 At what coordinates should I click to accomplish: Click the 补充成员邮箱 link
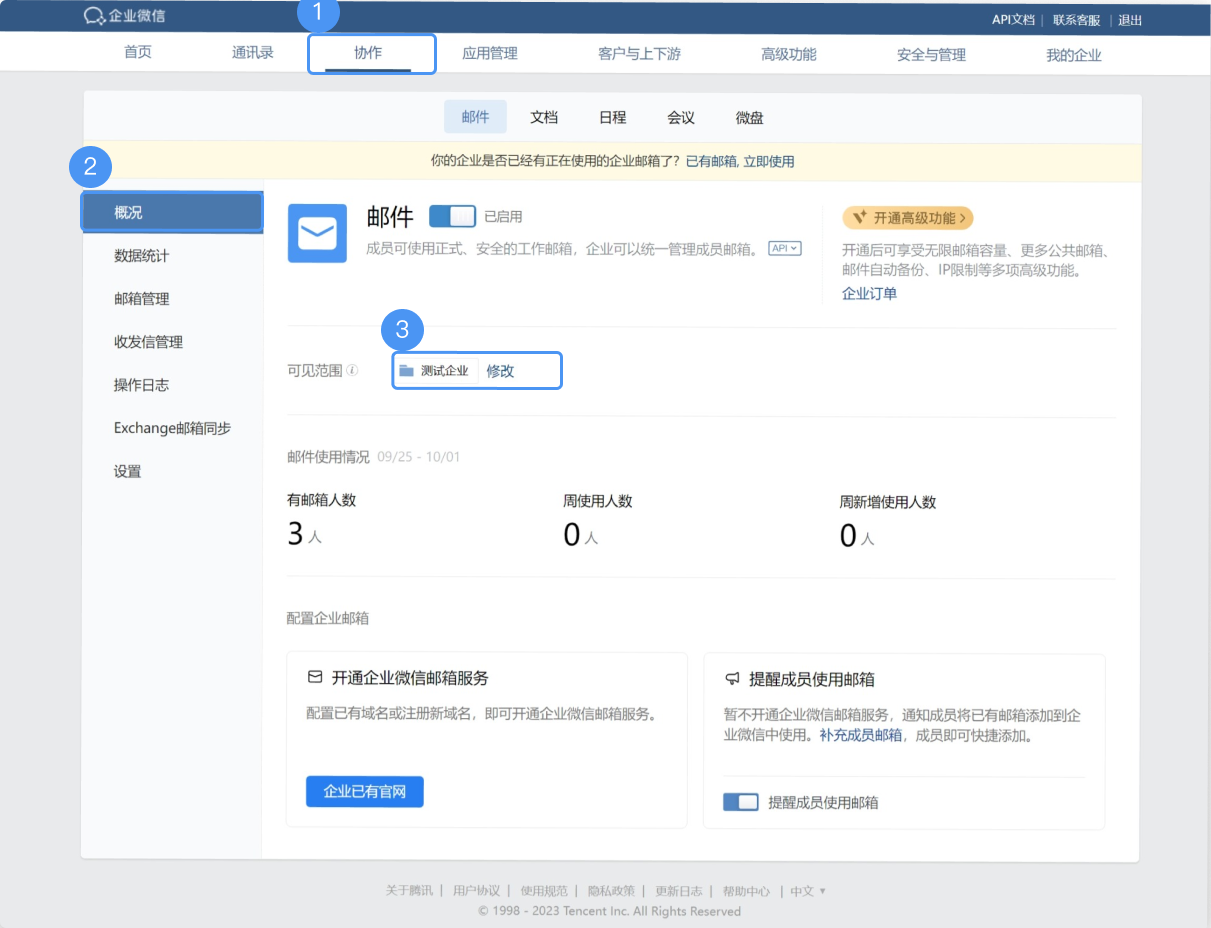[x=861, y=735]
